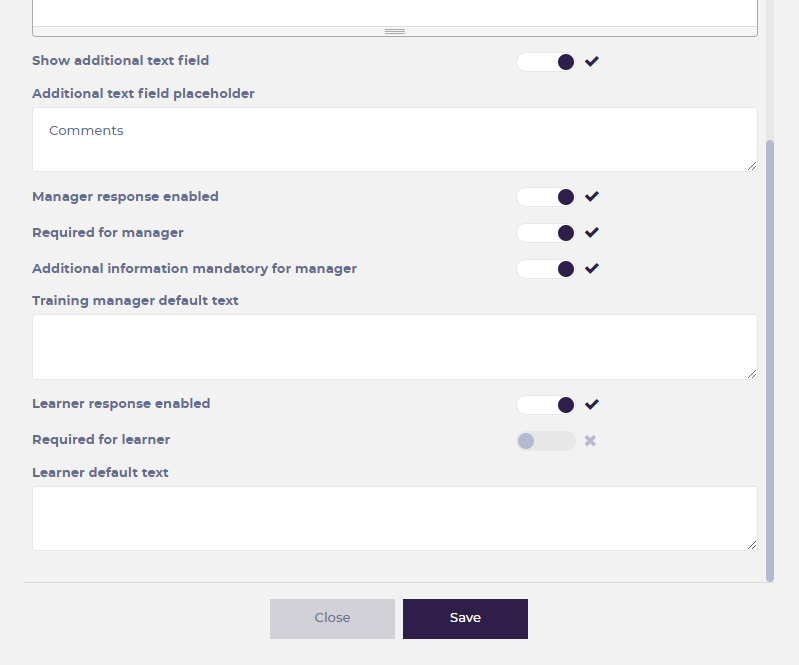
Task: Click the resize grip of Learner default text box
Action: [751, 544]
